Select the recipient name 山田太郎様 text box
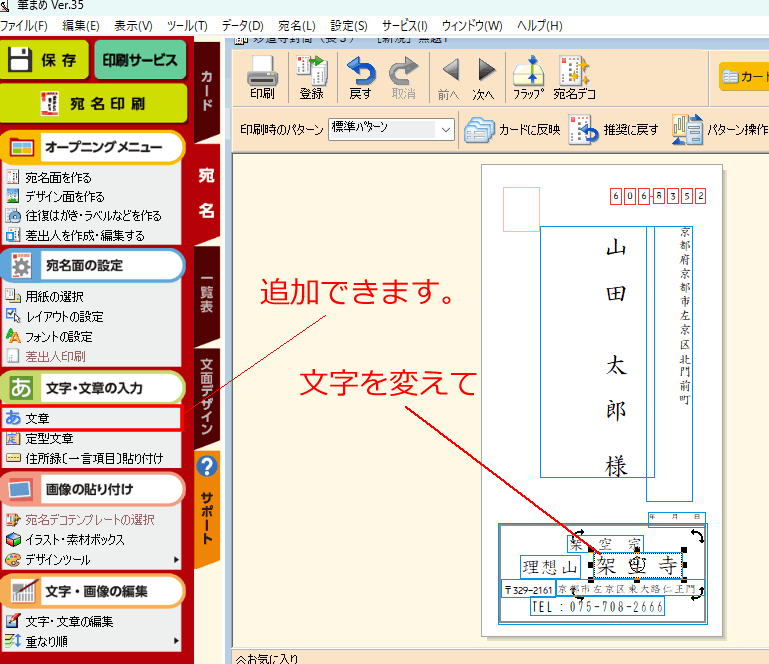 (x=592, y=352)
